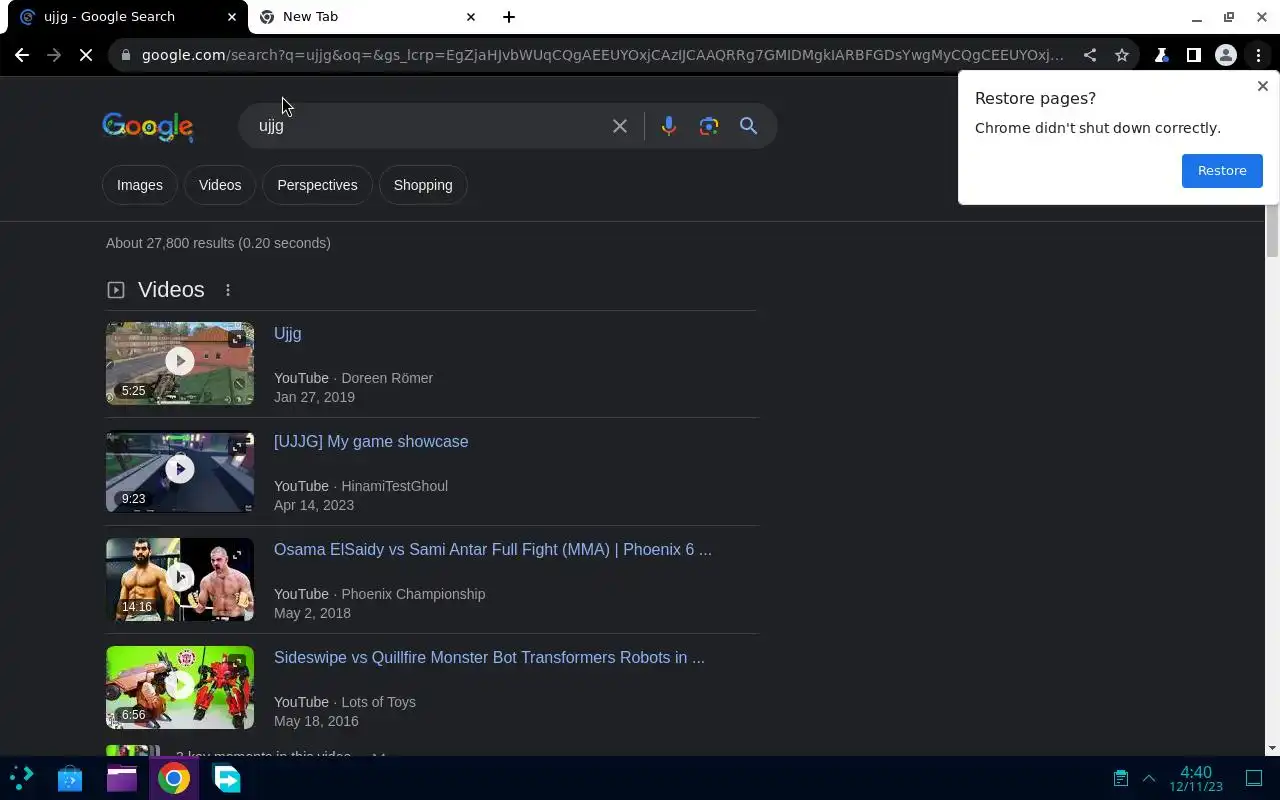Viewport: 1280px width, 800px height.
Task: Click 'Phoenix Championship' channel text
Action: coord(413,594)
